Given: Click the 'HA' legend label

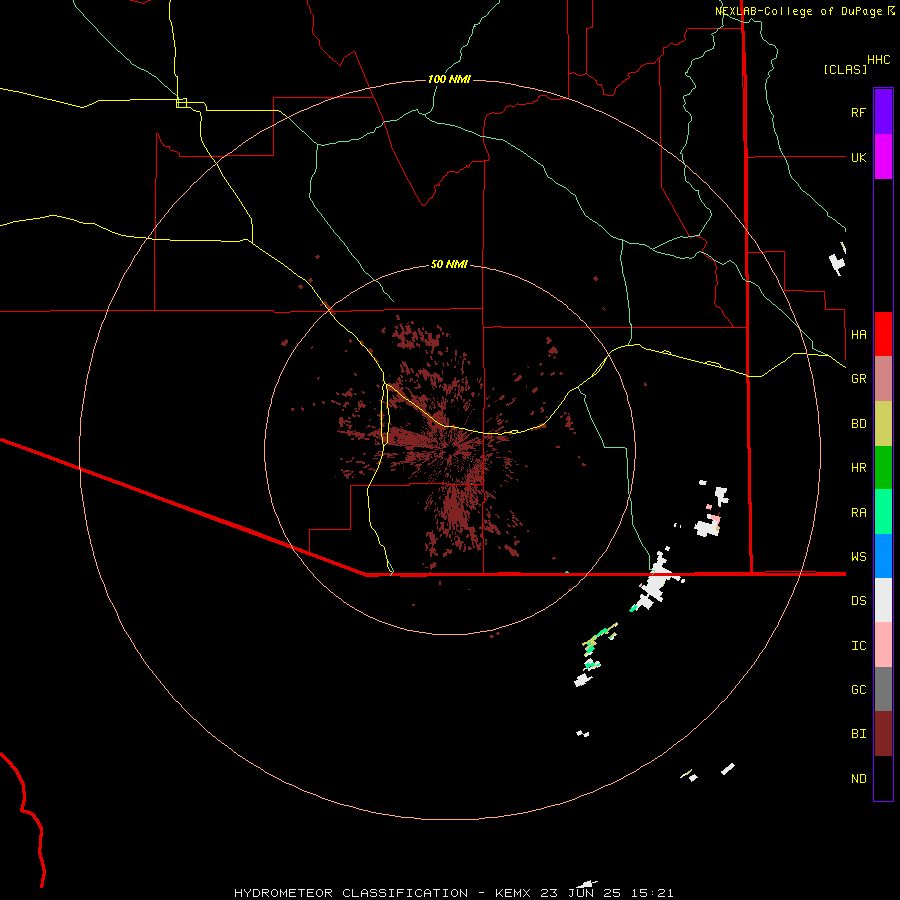Looking at the screenshot, I should (x=858, y=334).
